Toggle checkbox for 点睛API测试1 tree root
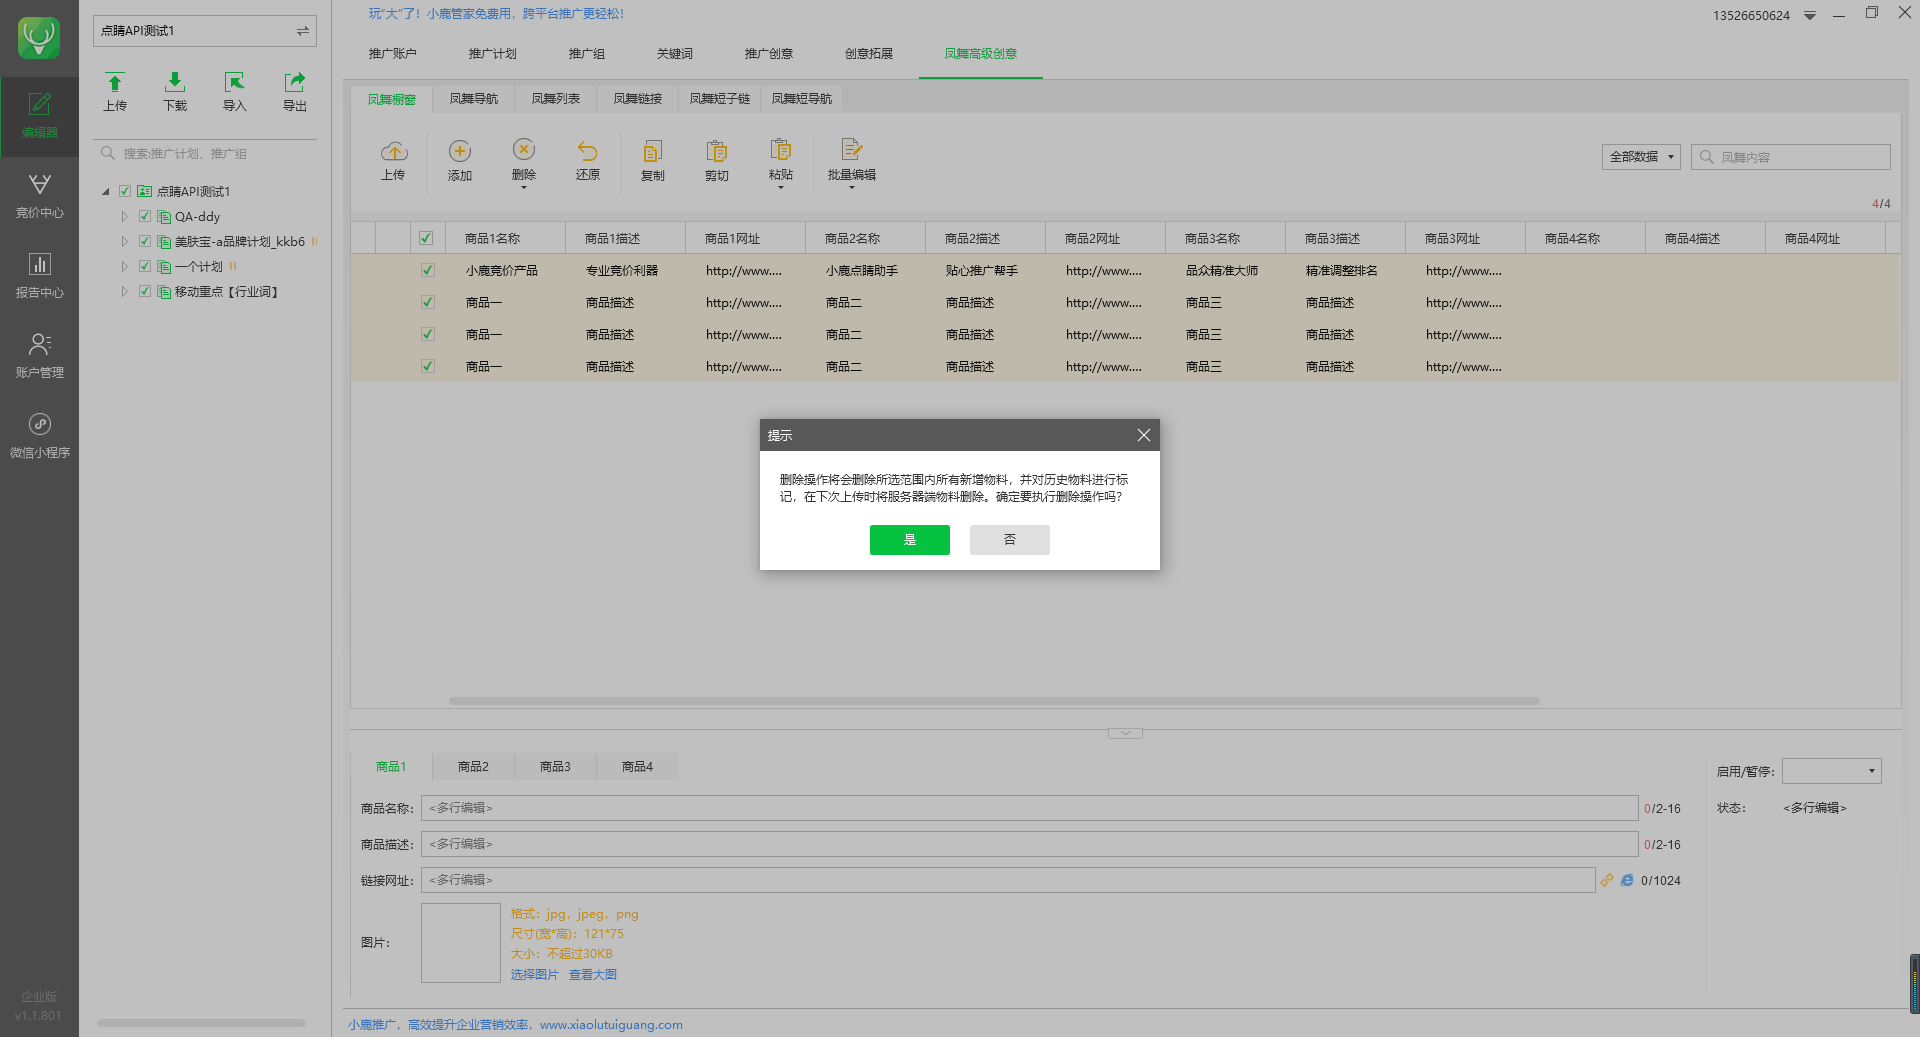 [x=125, y=191]
